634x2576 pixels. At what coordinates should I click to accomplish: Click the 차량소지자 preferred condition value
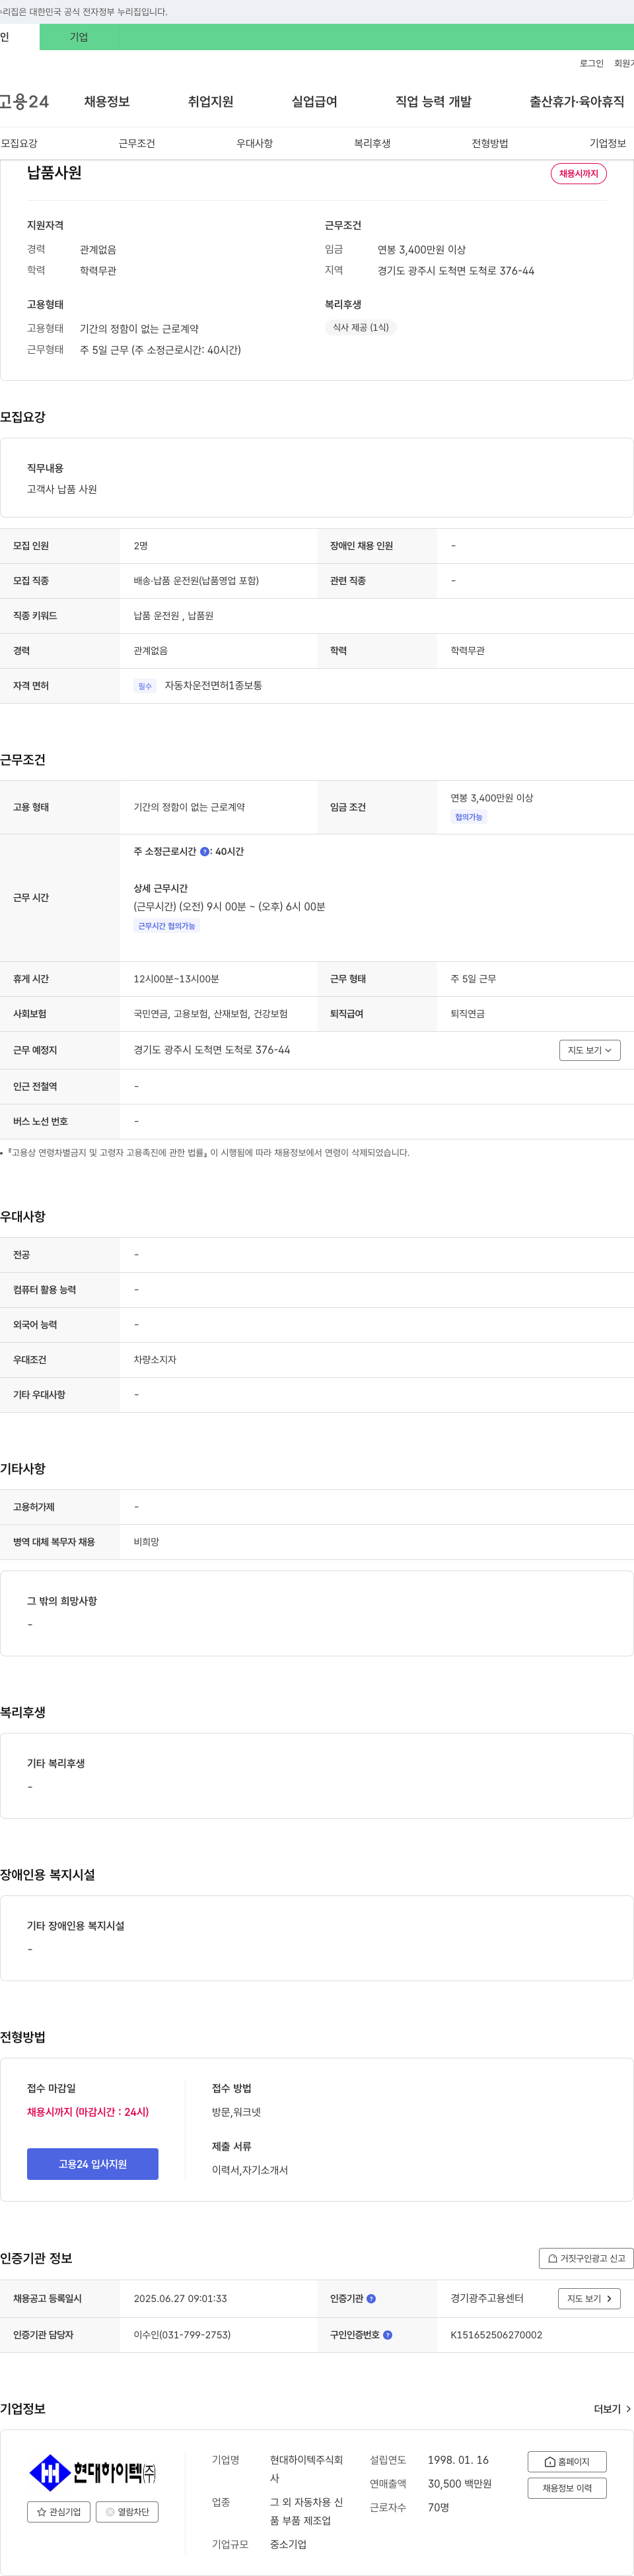155,1360
